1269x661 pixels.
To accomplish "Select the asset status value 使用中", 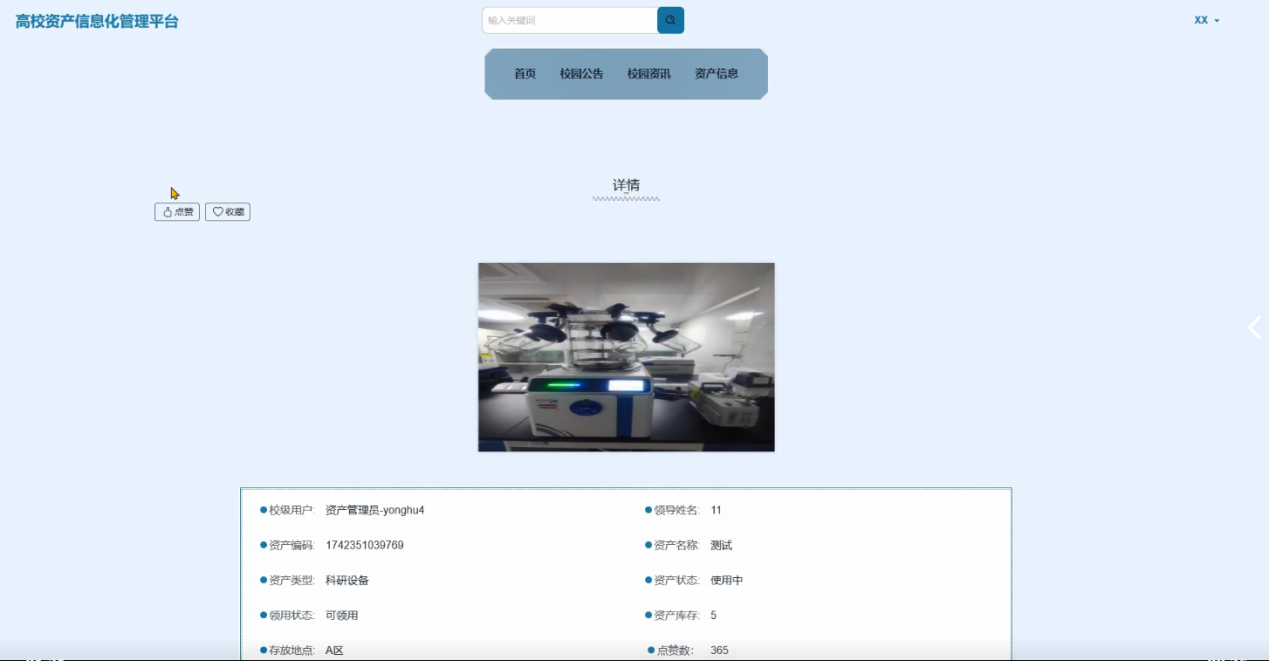I will (x=727, y=580).
